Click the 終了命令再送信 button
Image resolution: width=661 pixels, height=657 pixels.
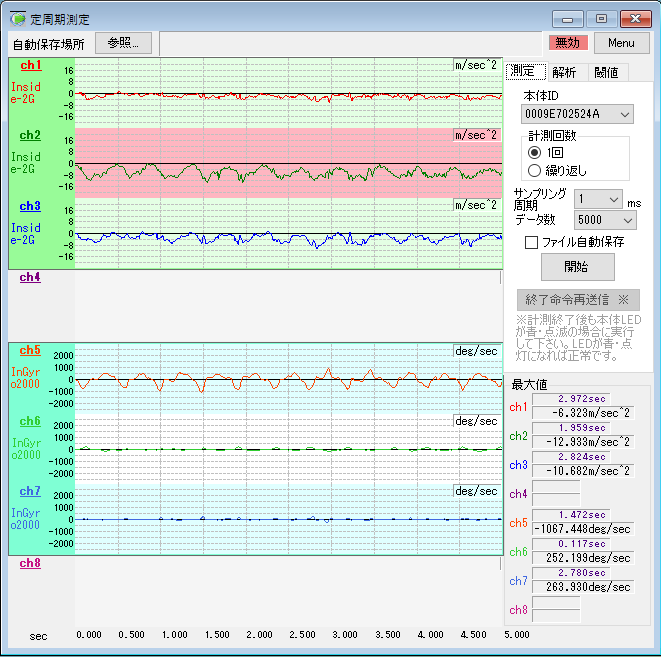(x=578, y=300)
